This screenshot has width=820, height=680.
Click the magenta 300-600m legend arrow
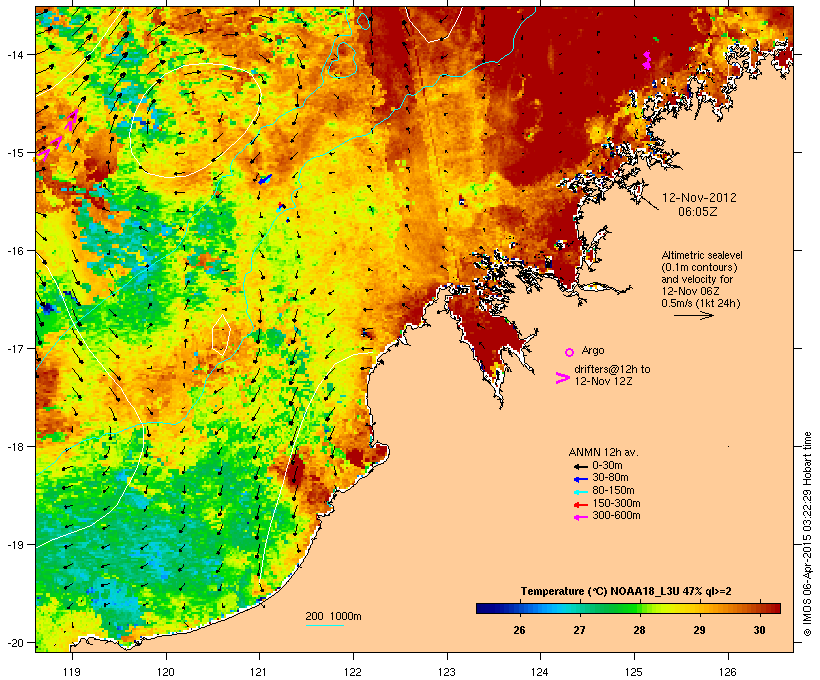[x=580, y=517]
